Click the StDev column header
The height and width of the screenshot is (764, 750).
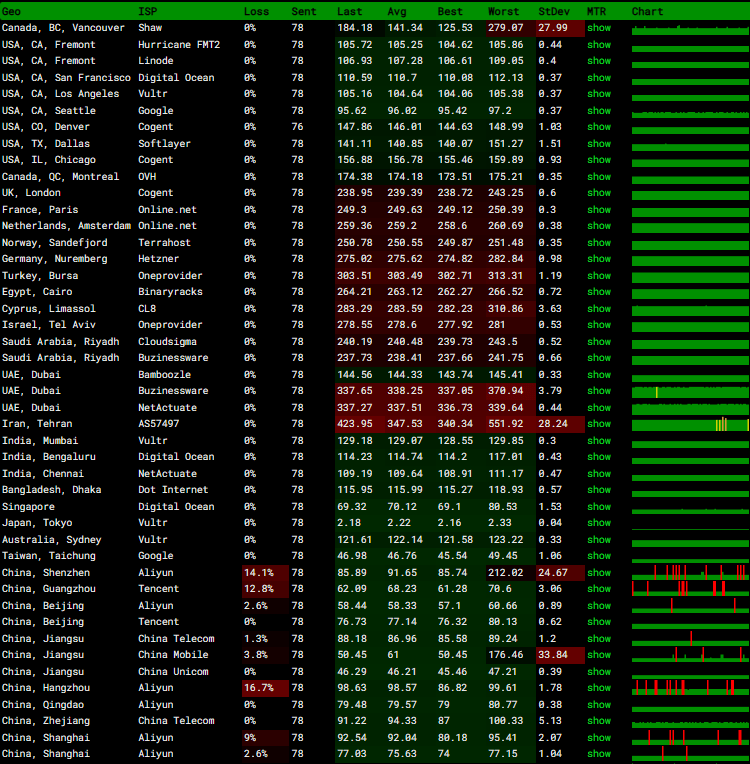554,11
